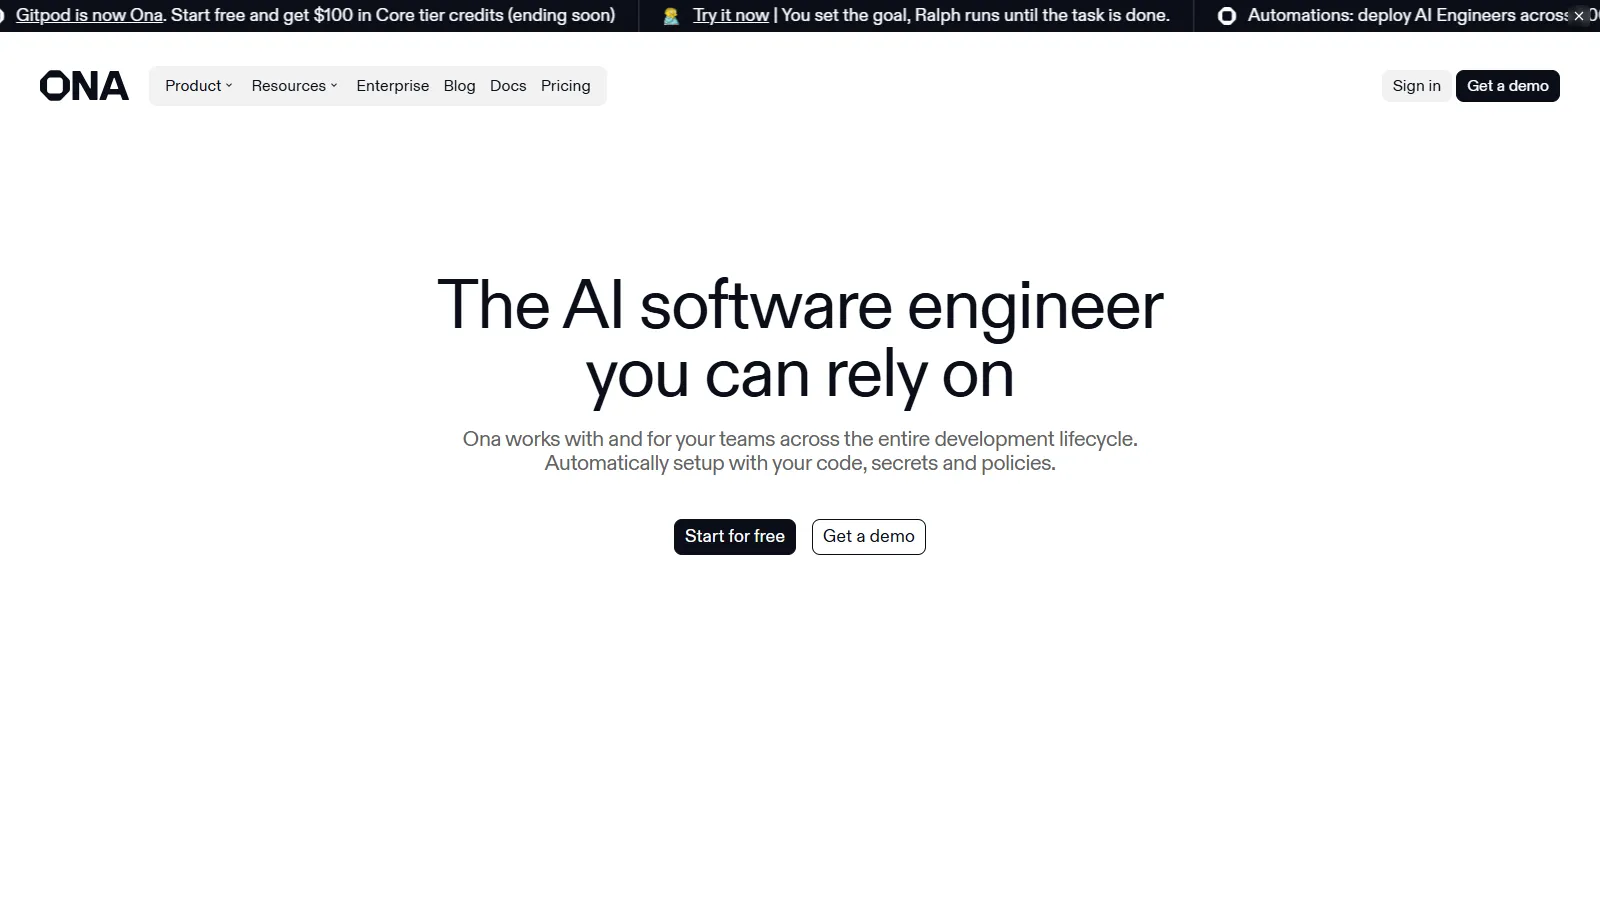Expand the chevron next to Product

coord(230,86)
